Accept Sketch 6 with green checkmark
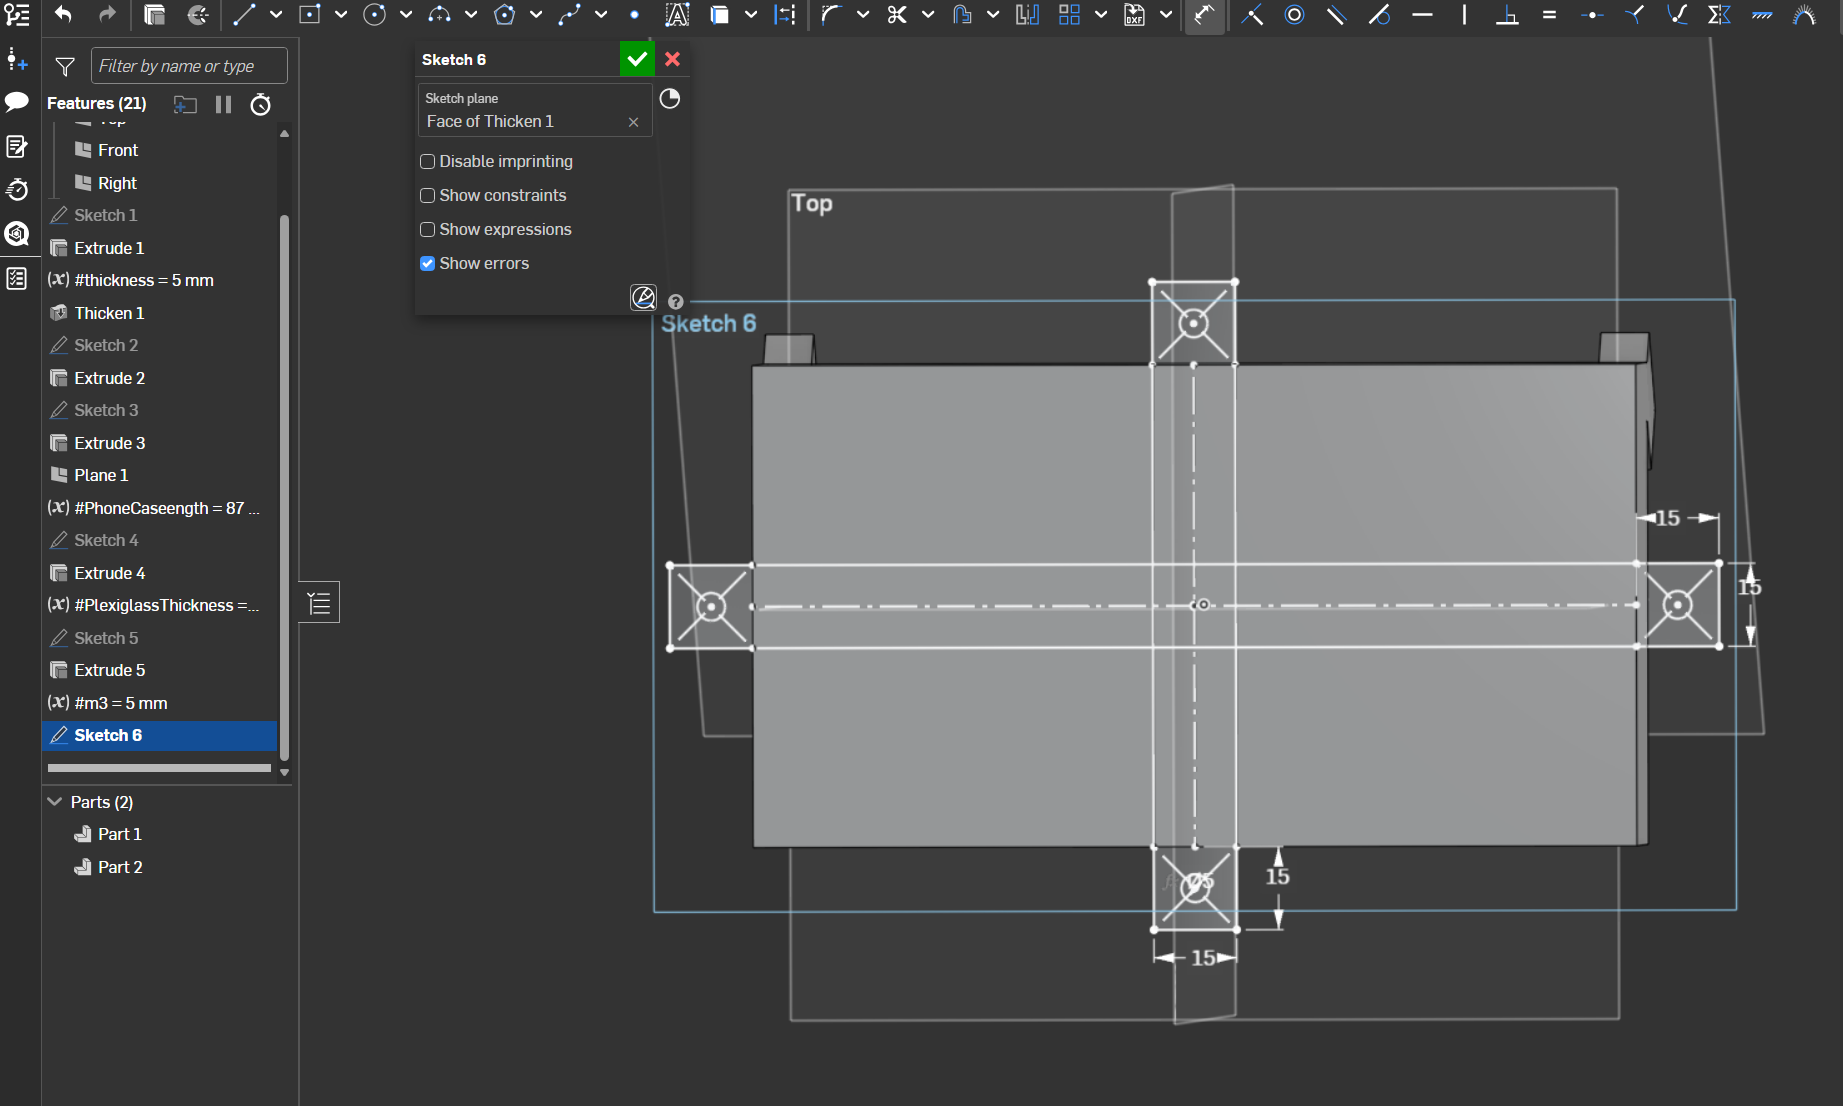The height and width of the screenshot is (1106, 1843). 637,60
